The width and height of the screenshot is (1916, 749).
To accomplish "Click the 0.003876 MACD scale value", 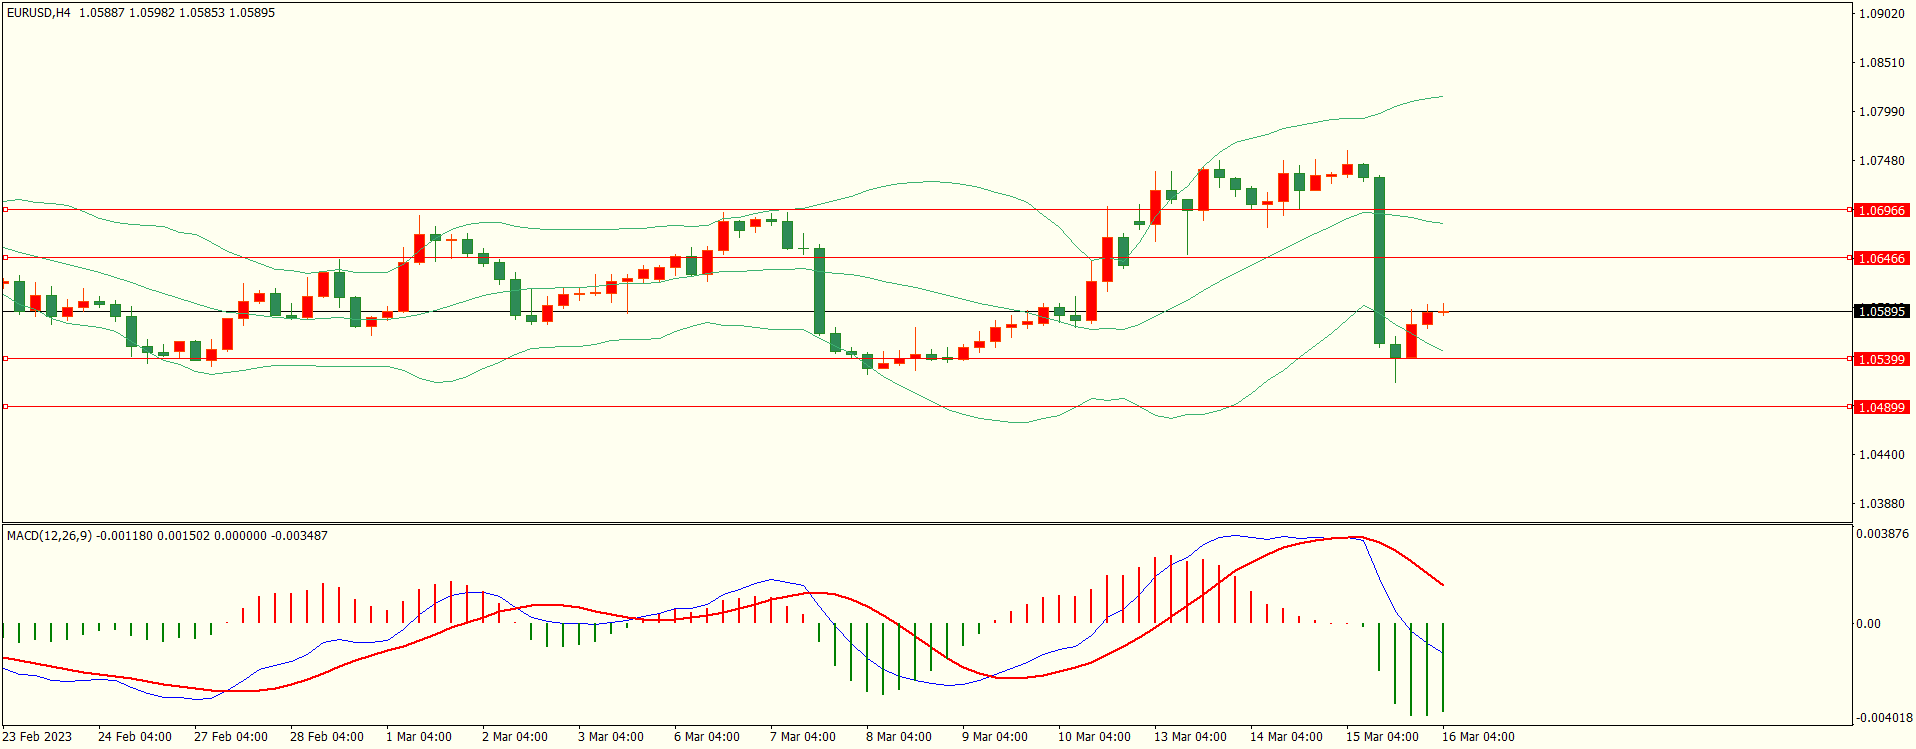I will coord(1882,534).
